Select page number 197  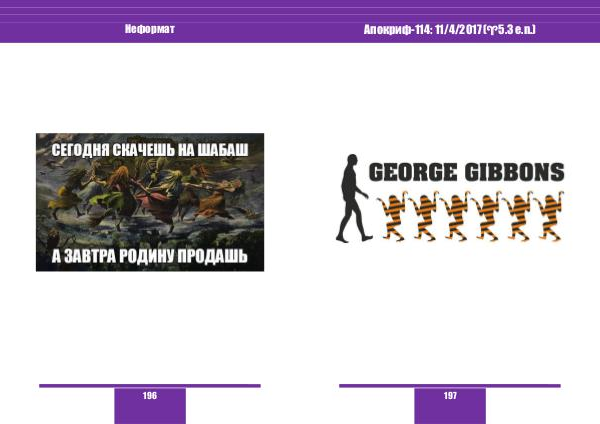pos(450,396)
